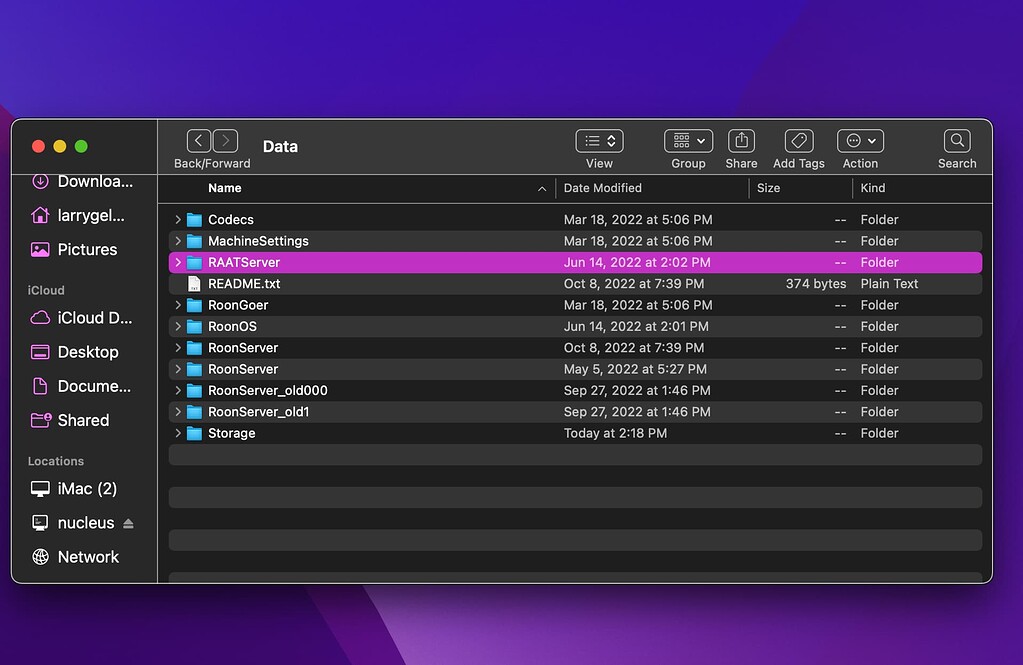The image size is (1023, 665).
Task: Click the "Jun 14, 2022 at 2:01 PM" date
Action: 636,326
